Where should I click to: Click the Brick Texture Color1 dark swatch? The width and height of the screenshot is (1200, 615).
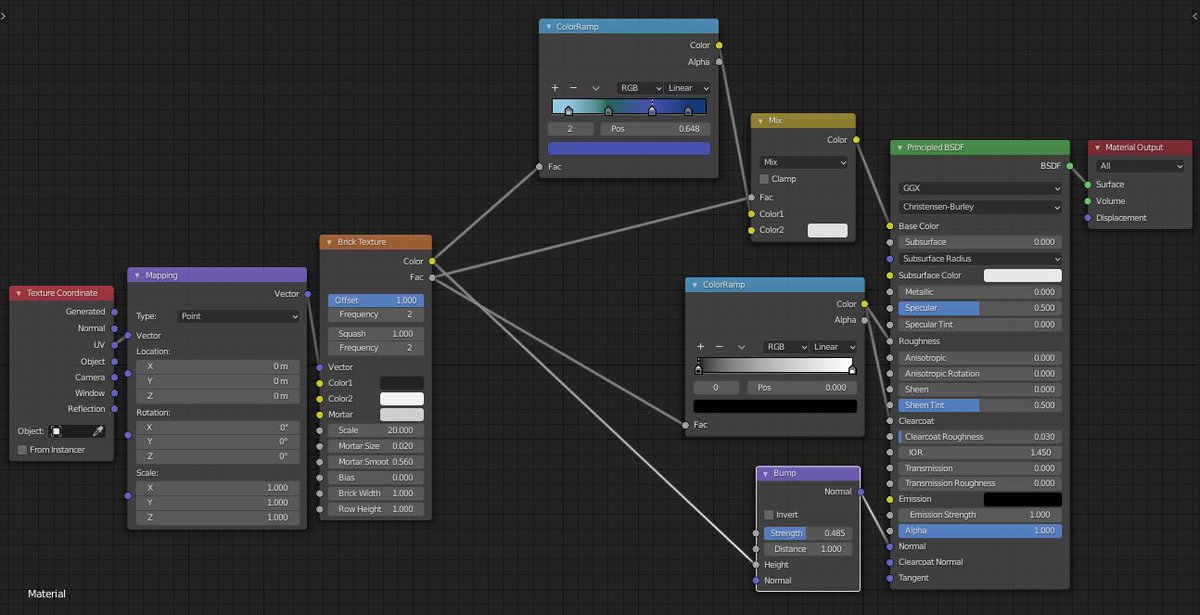click(401, 383)
